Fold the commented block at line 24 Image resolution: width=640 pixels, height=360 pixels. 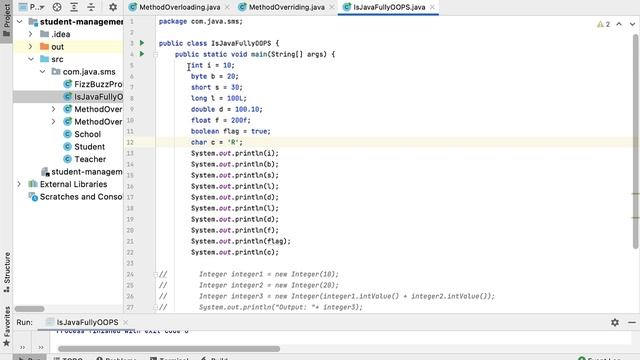156,274
